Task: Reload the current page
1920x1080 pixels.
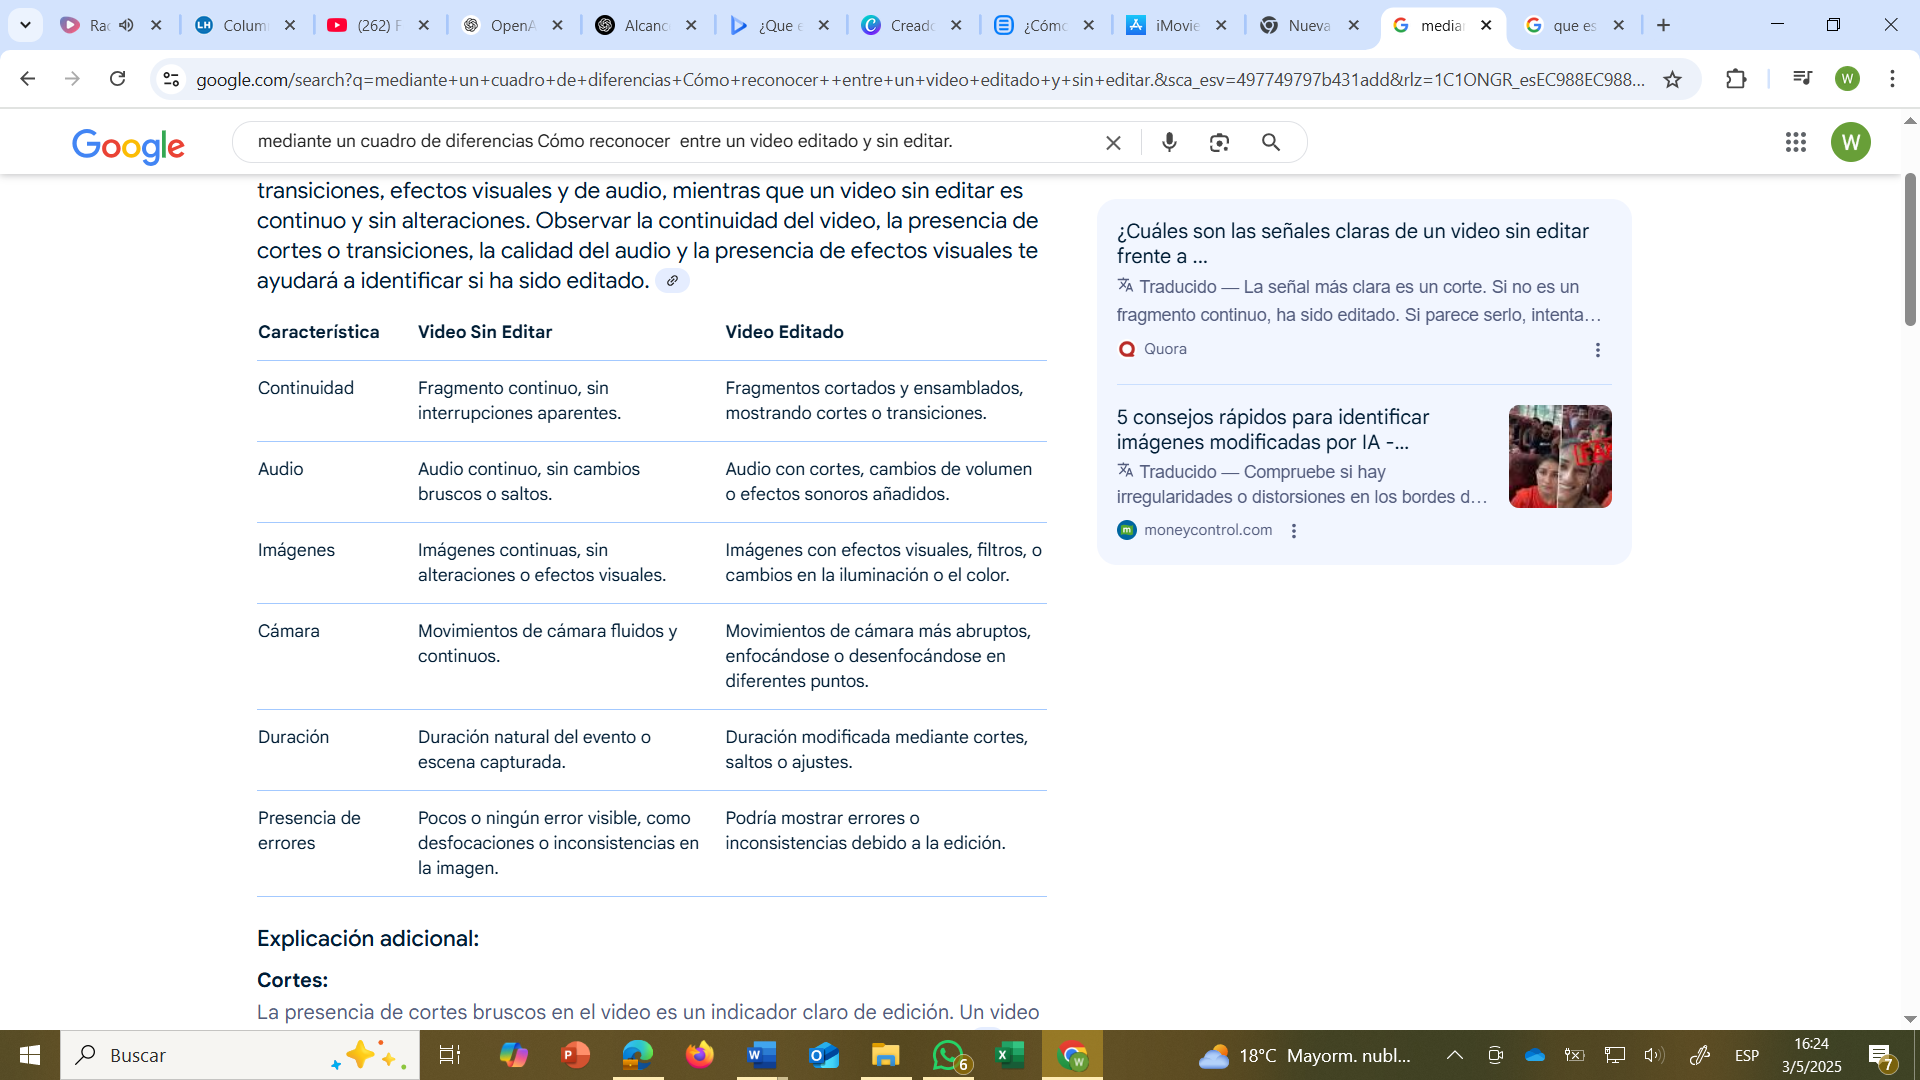Action: (x=117, y=79)
